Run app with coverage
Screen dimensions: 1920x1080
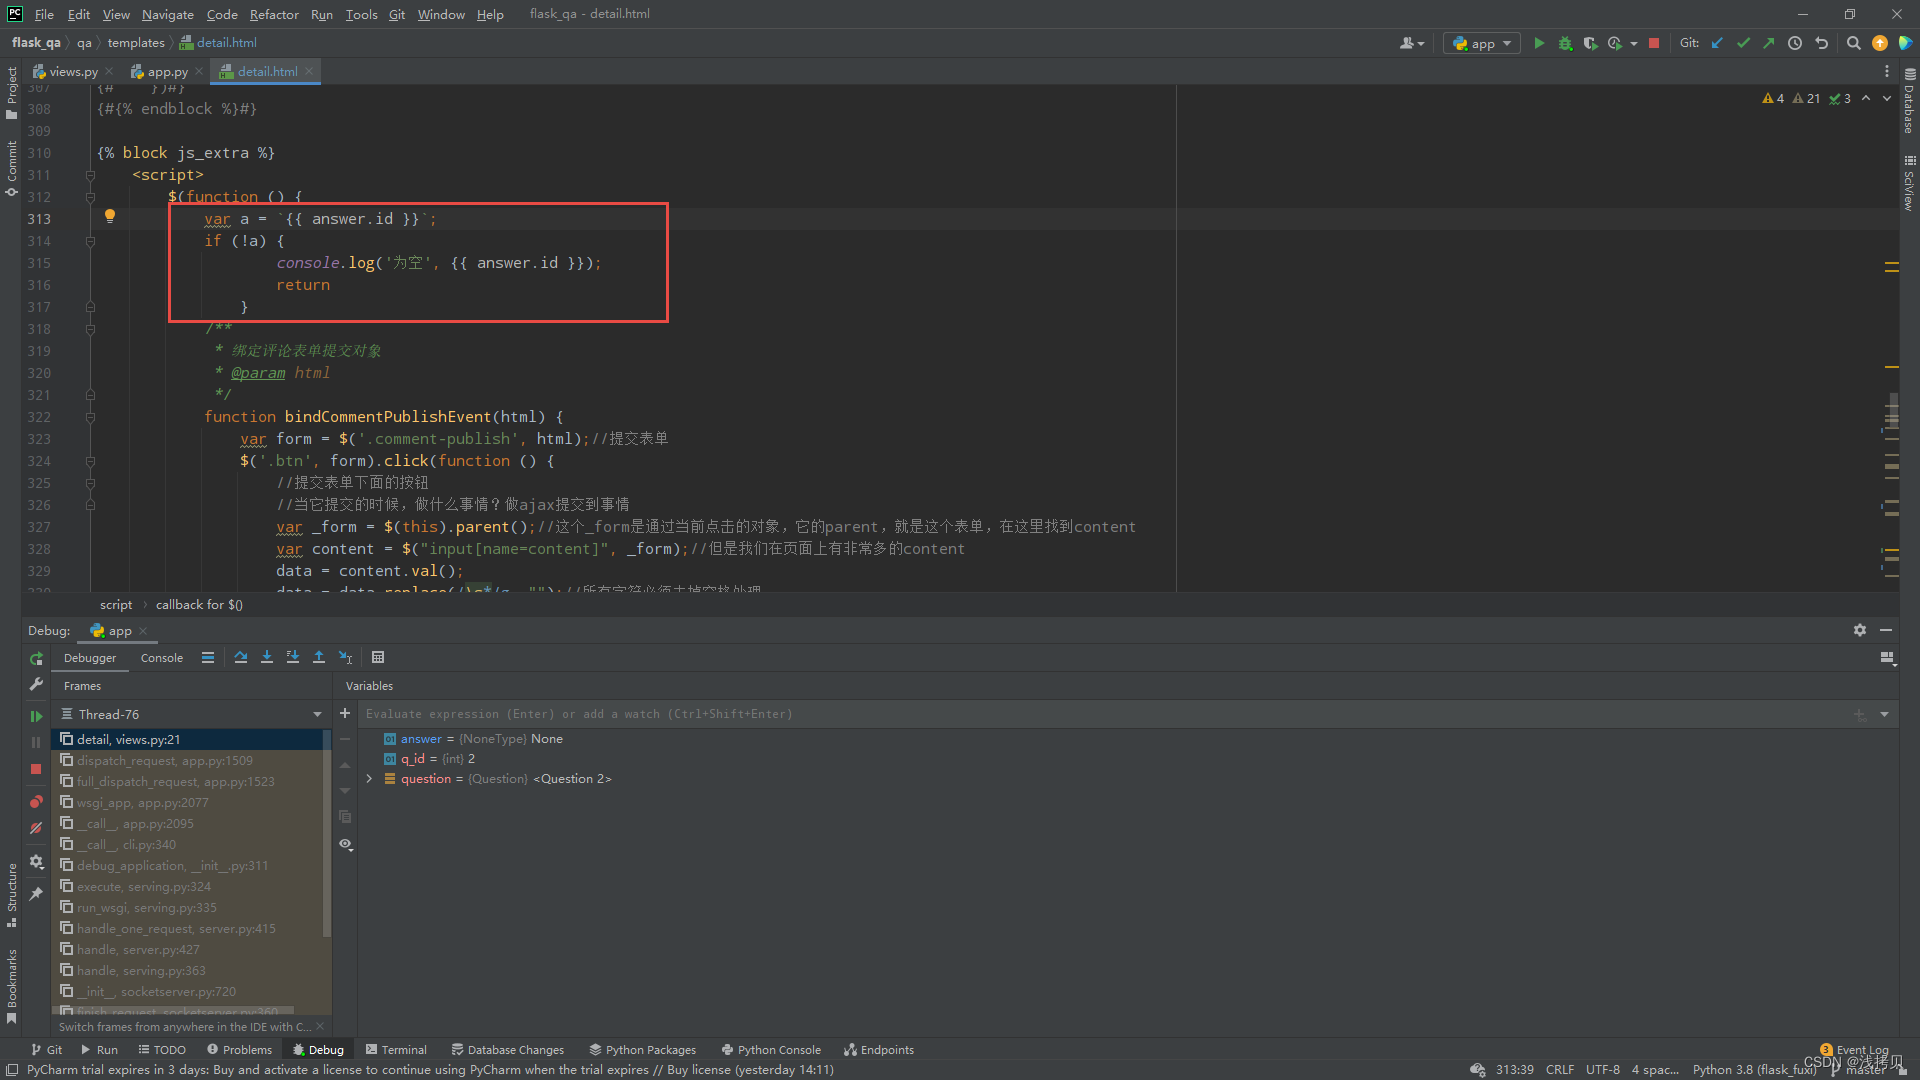click(1590, 43)
